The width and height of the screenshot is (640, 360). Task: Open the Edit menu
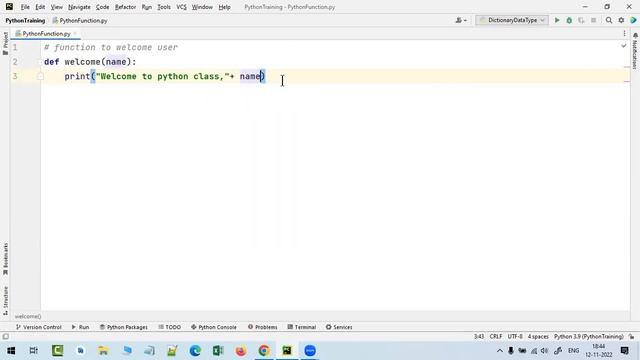(40, 7)
